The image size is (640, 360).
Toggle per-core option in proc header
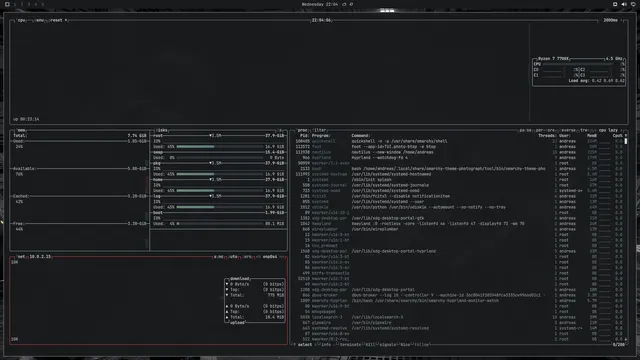coord(545,130)
